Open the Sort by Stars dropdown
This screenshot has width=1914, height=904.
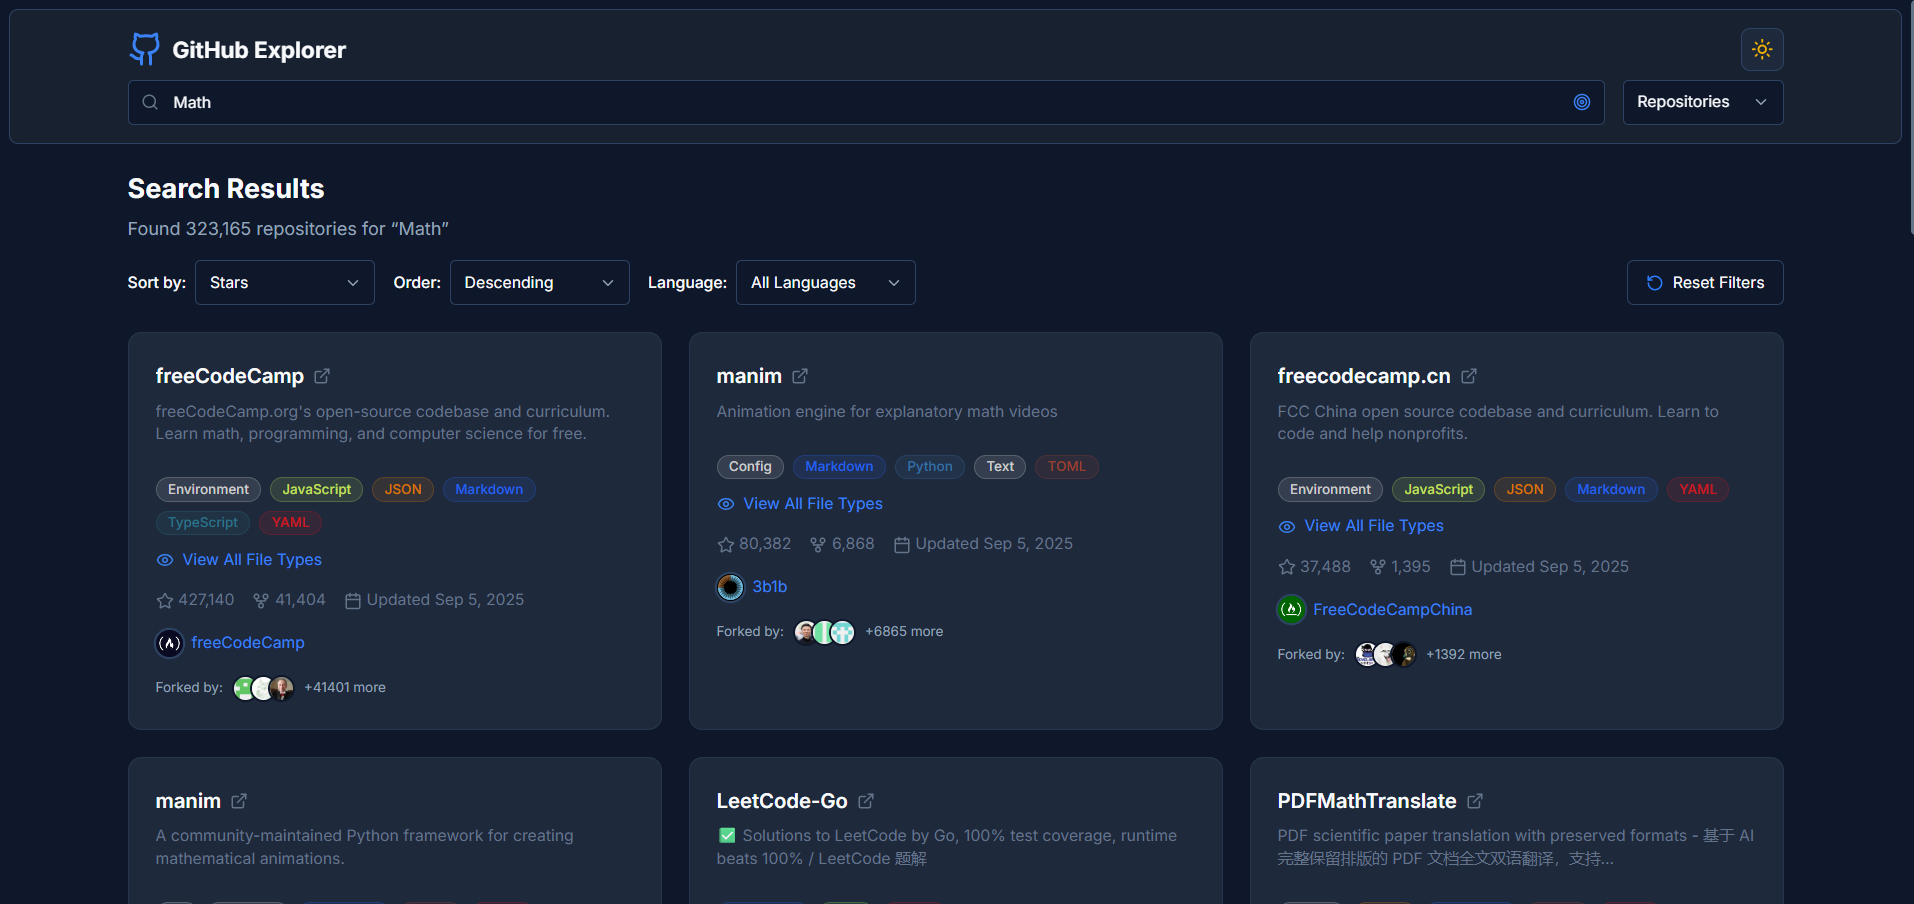[x=284, y=282]
